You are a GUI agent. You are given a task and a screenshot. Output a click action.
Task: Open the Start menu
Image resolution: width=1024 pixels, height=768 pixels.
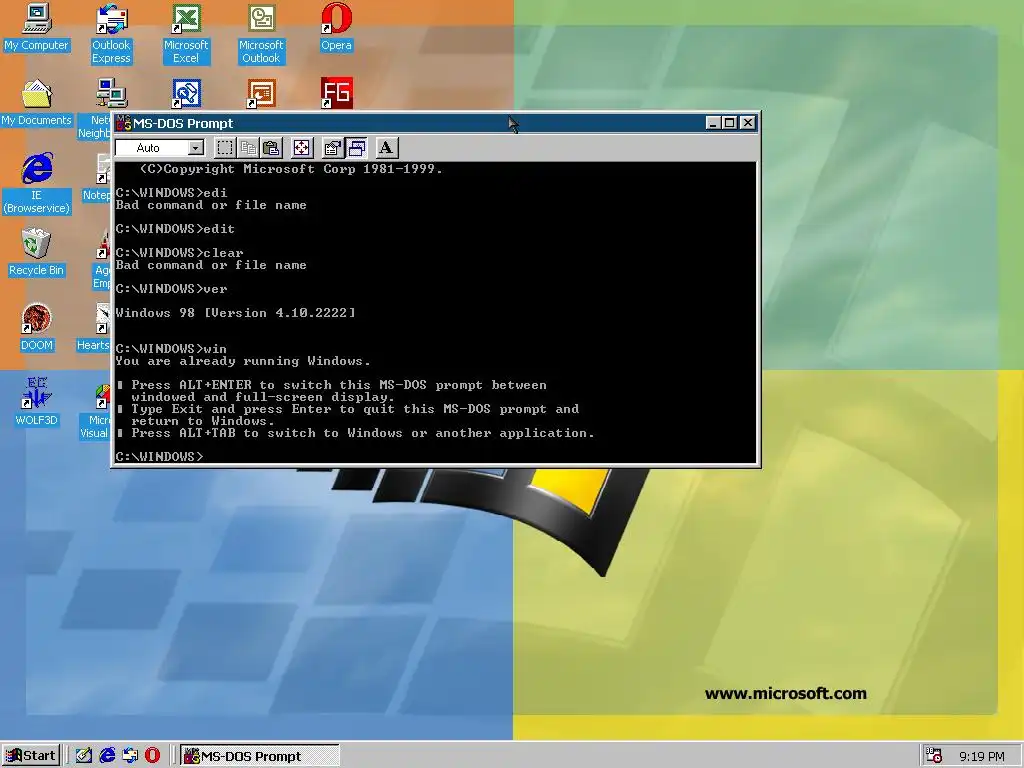tap(31, 756)
